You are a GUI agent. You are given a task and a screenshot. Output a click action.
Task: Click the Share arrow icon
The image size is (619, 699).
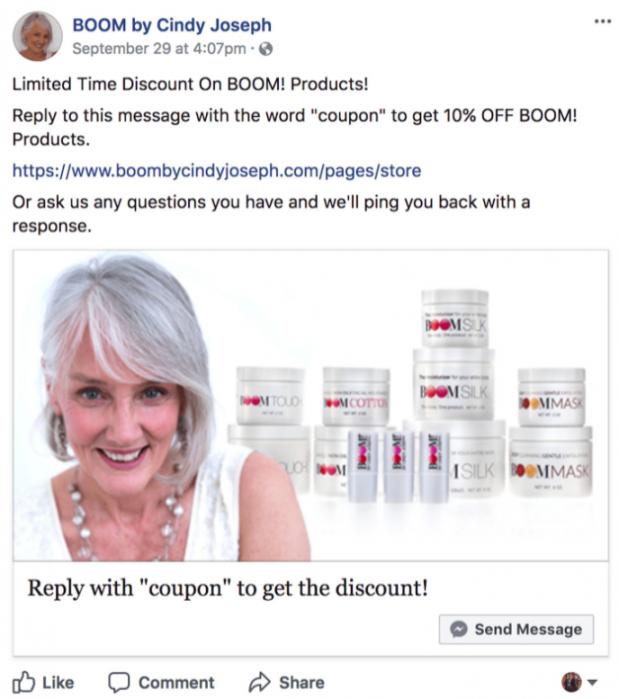(260, 682)
